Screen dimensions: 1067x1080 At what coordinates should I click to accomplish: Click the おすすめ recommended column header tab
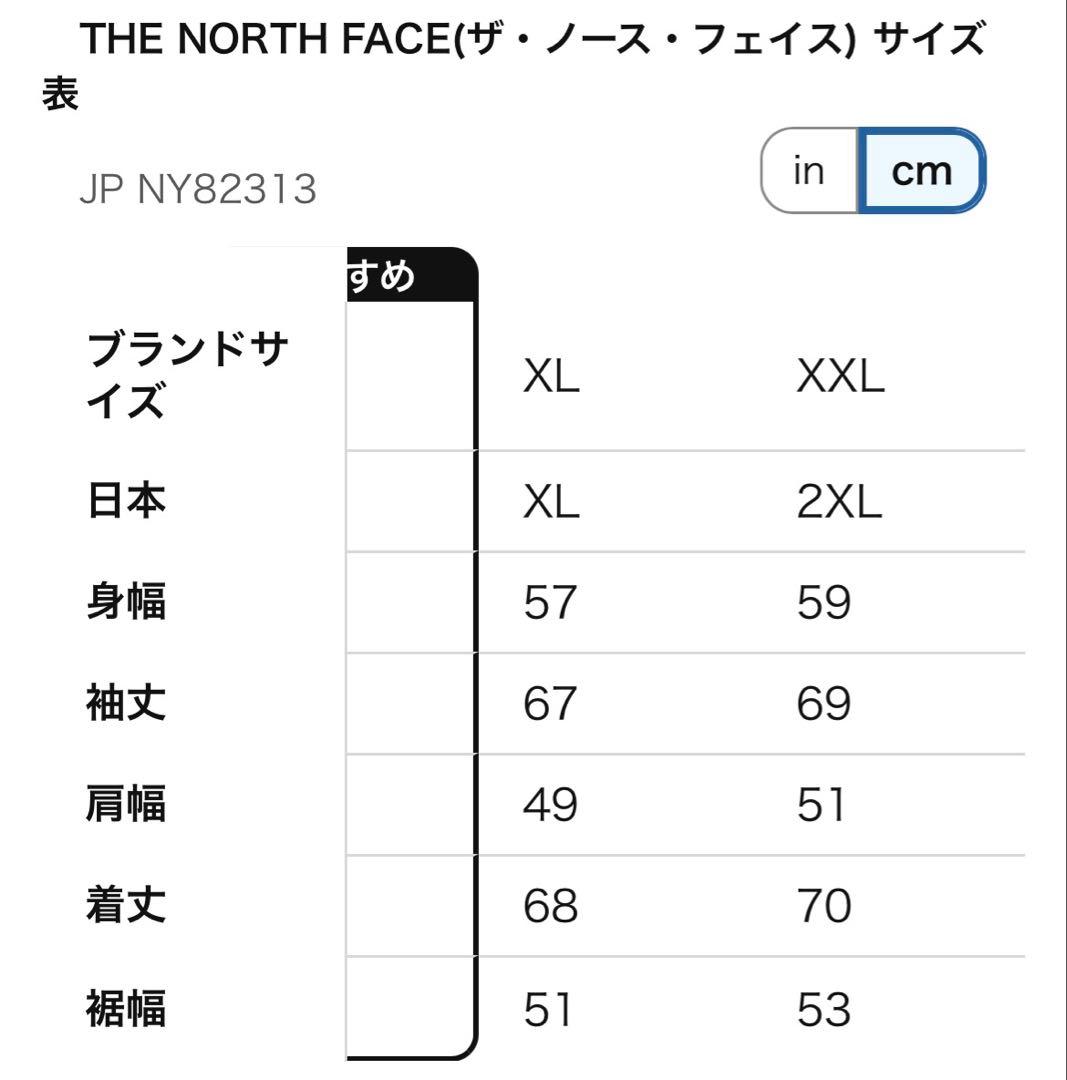click(x=410, y=274)
